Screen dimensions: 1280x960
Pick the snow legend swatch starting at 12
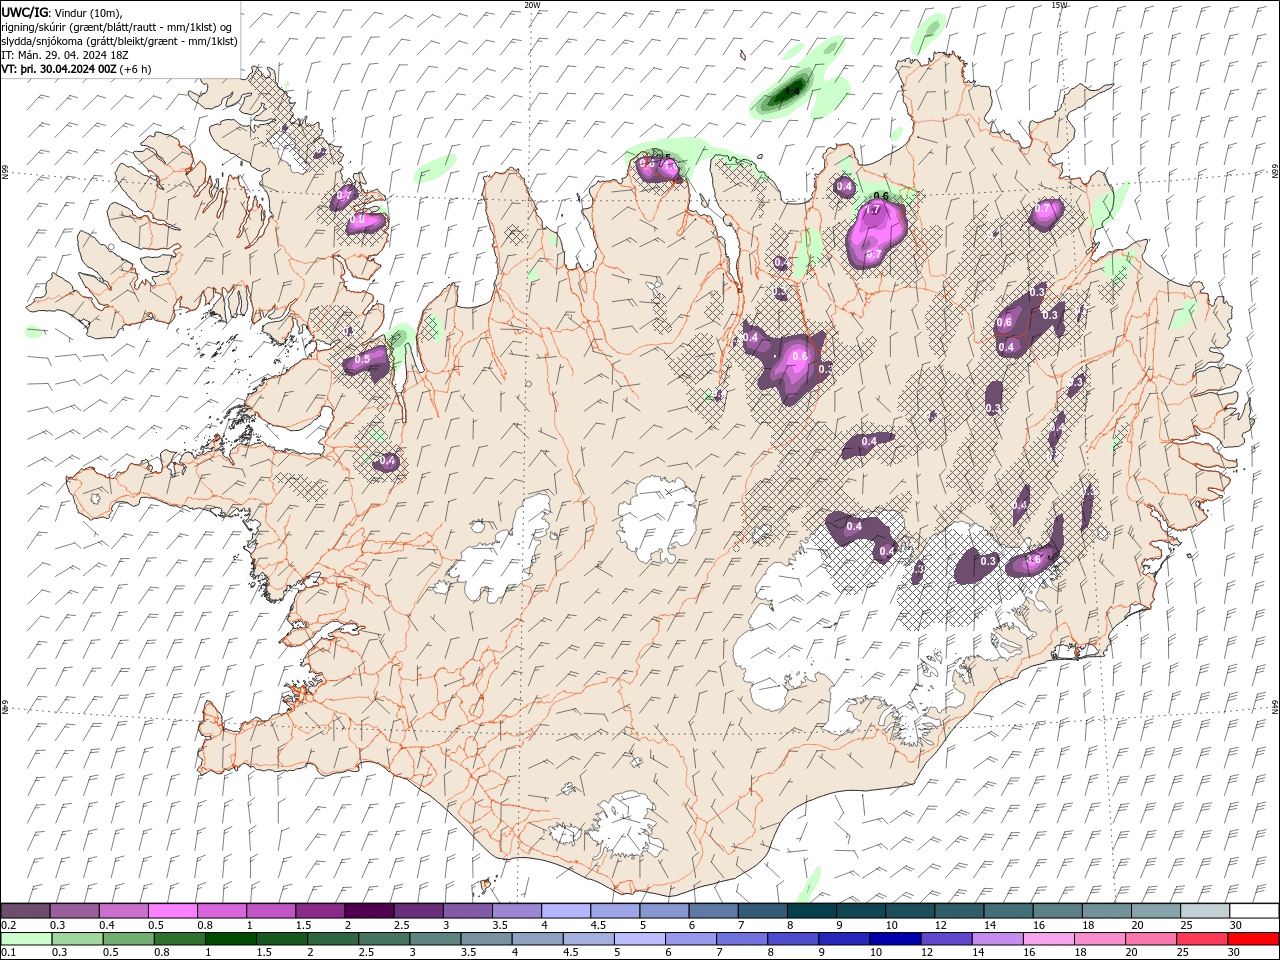(x=959, y=911)
